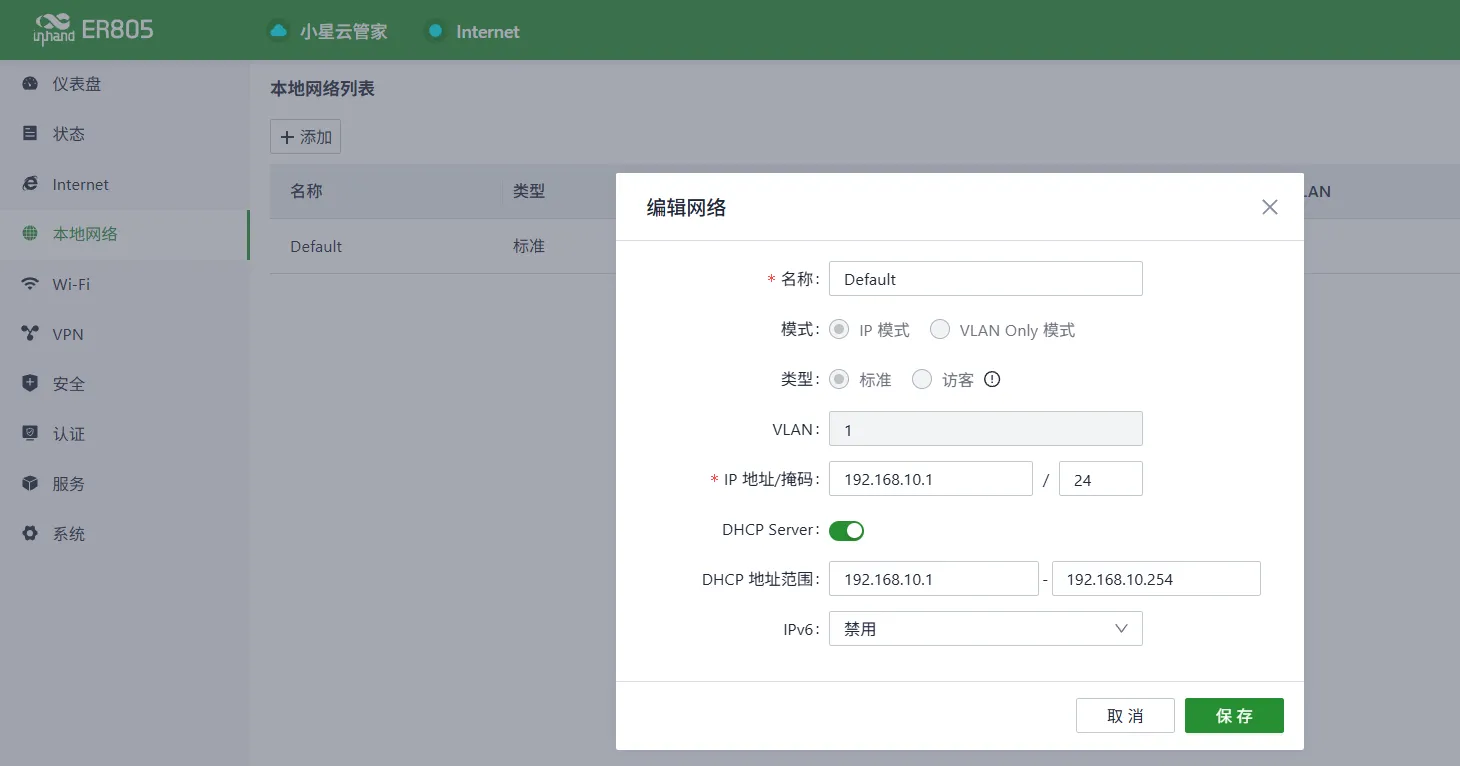
Task: Click the mask field showing 24
Action: pyautogui.click(x=1101, y=479)
